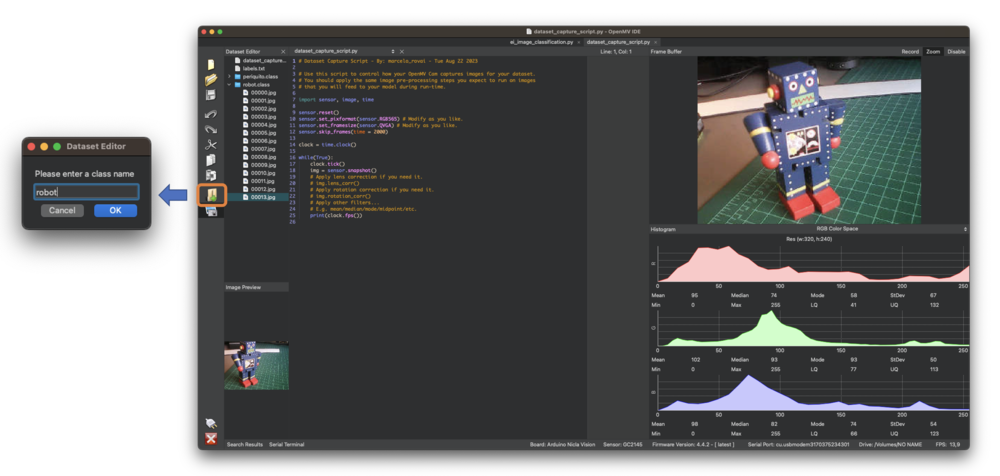Toggle Record in the Frame Buffer header
1000x476 pixels.
[910, 52]
